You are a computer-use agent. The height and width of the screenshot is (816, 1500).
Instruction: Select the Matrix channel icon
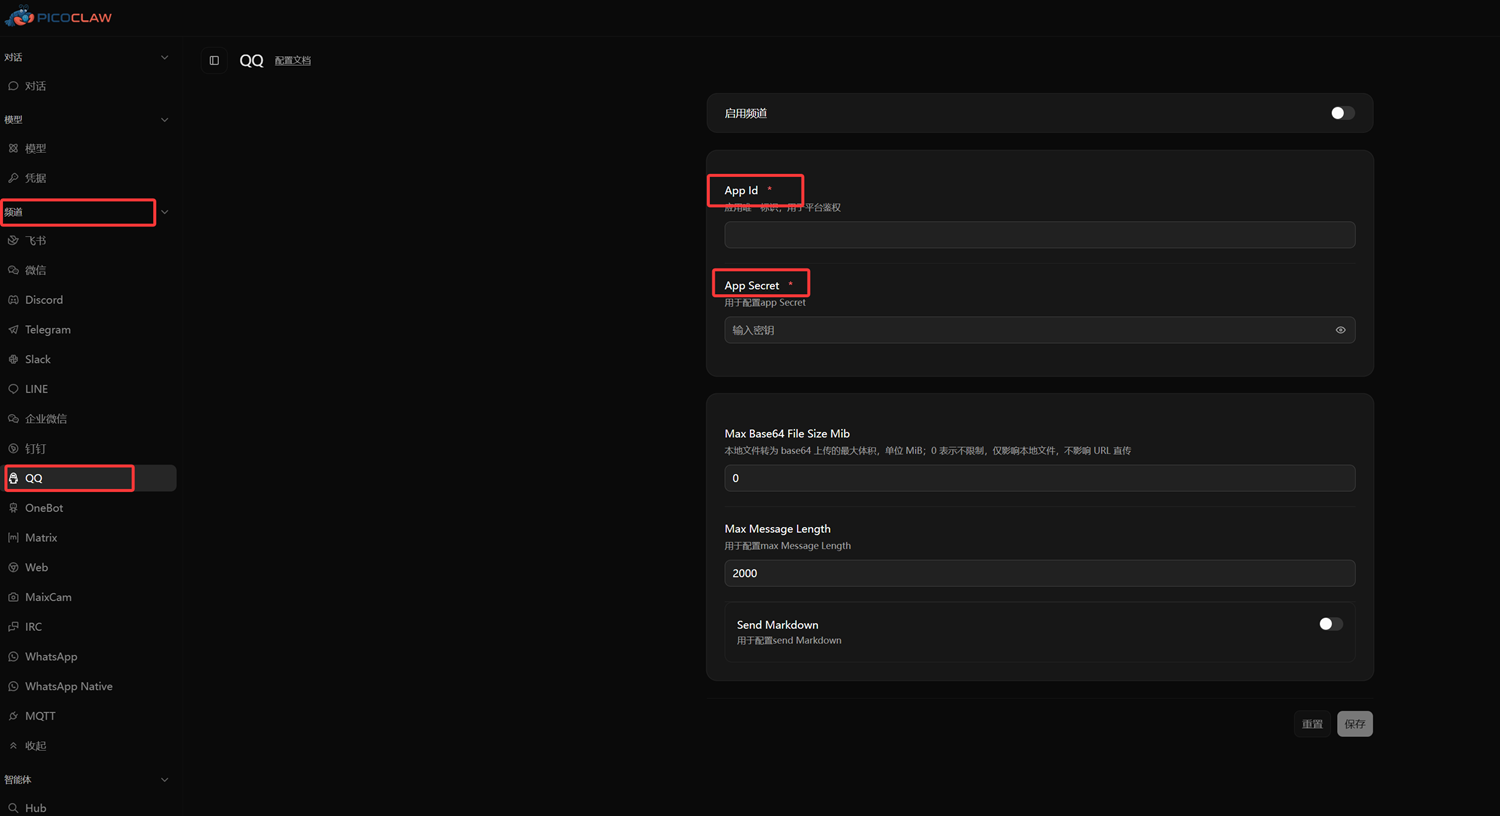(x=13, y=538)
